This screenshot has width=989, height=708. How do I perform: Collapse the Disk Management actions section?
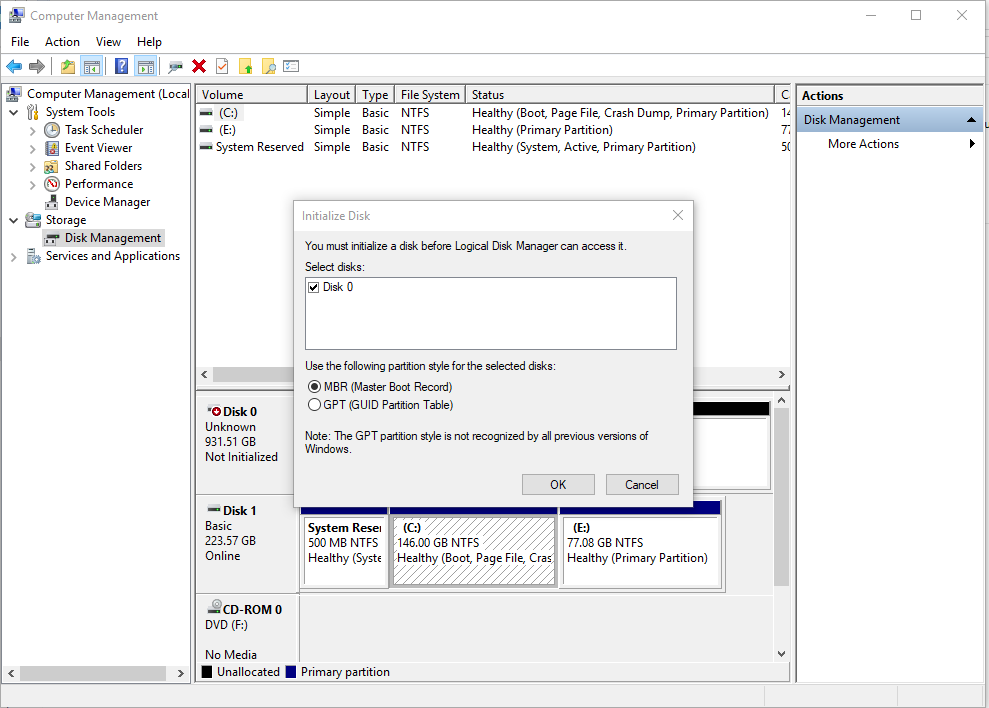point(971,120)
